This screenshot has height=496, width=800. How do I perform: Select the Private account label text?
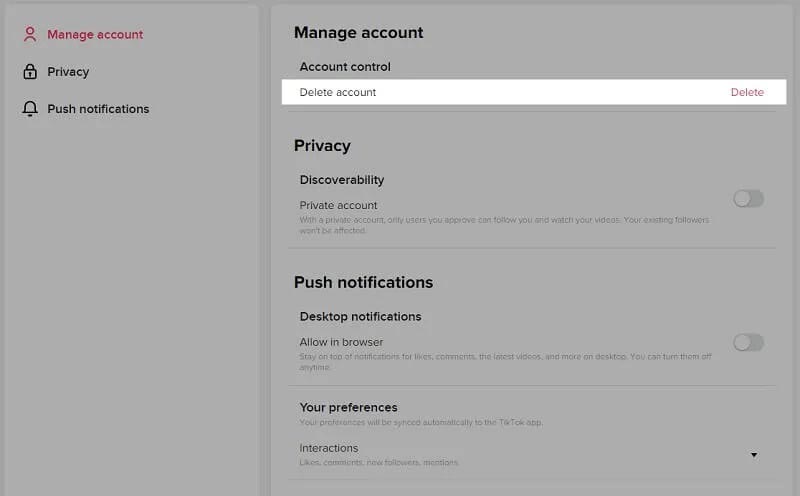pos(338,205)
